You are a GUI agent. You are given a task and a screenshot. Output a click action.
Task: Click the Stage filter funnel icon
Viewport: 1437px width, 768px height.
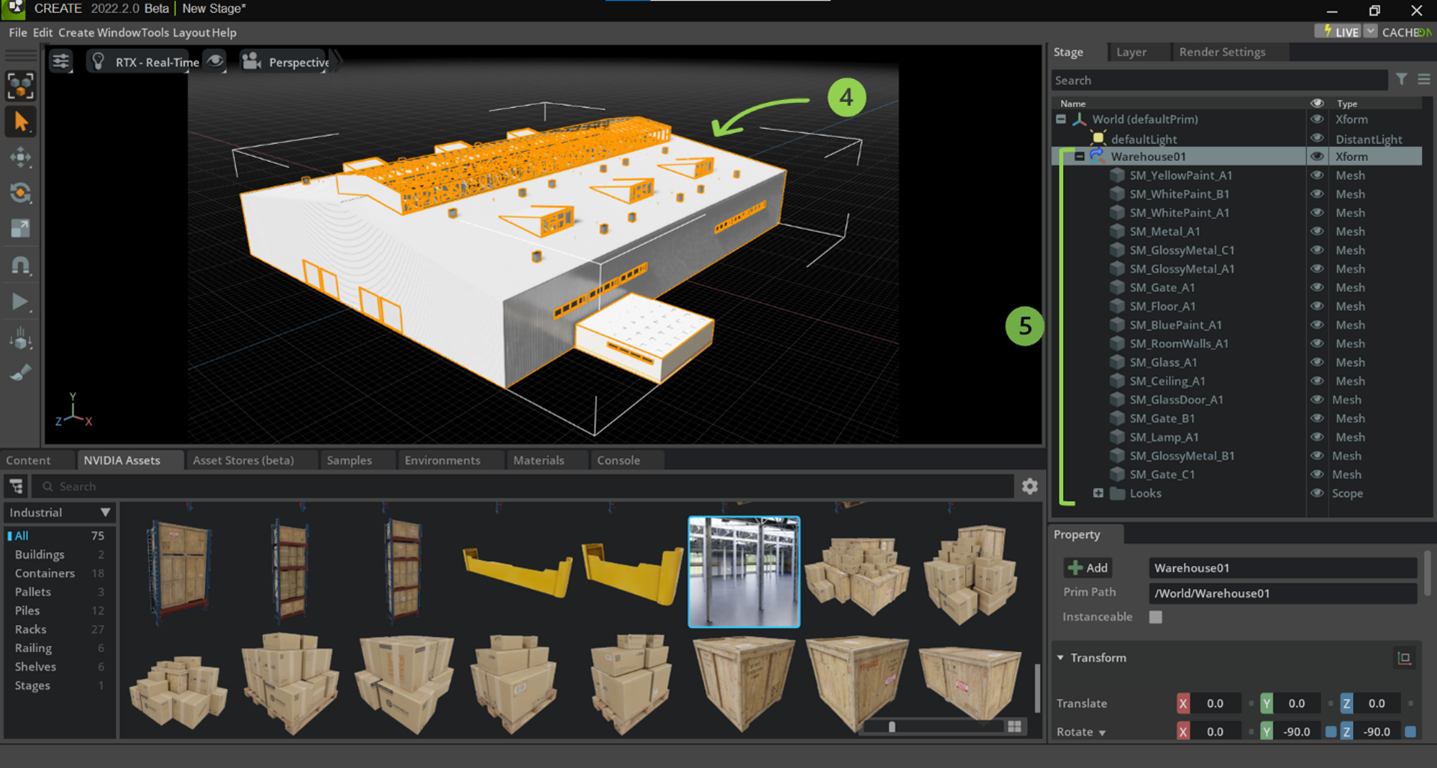(1402, 79)
